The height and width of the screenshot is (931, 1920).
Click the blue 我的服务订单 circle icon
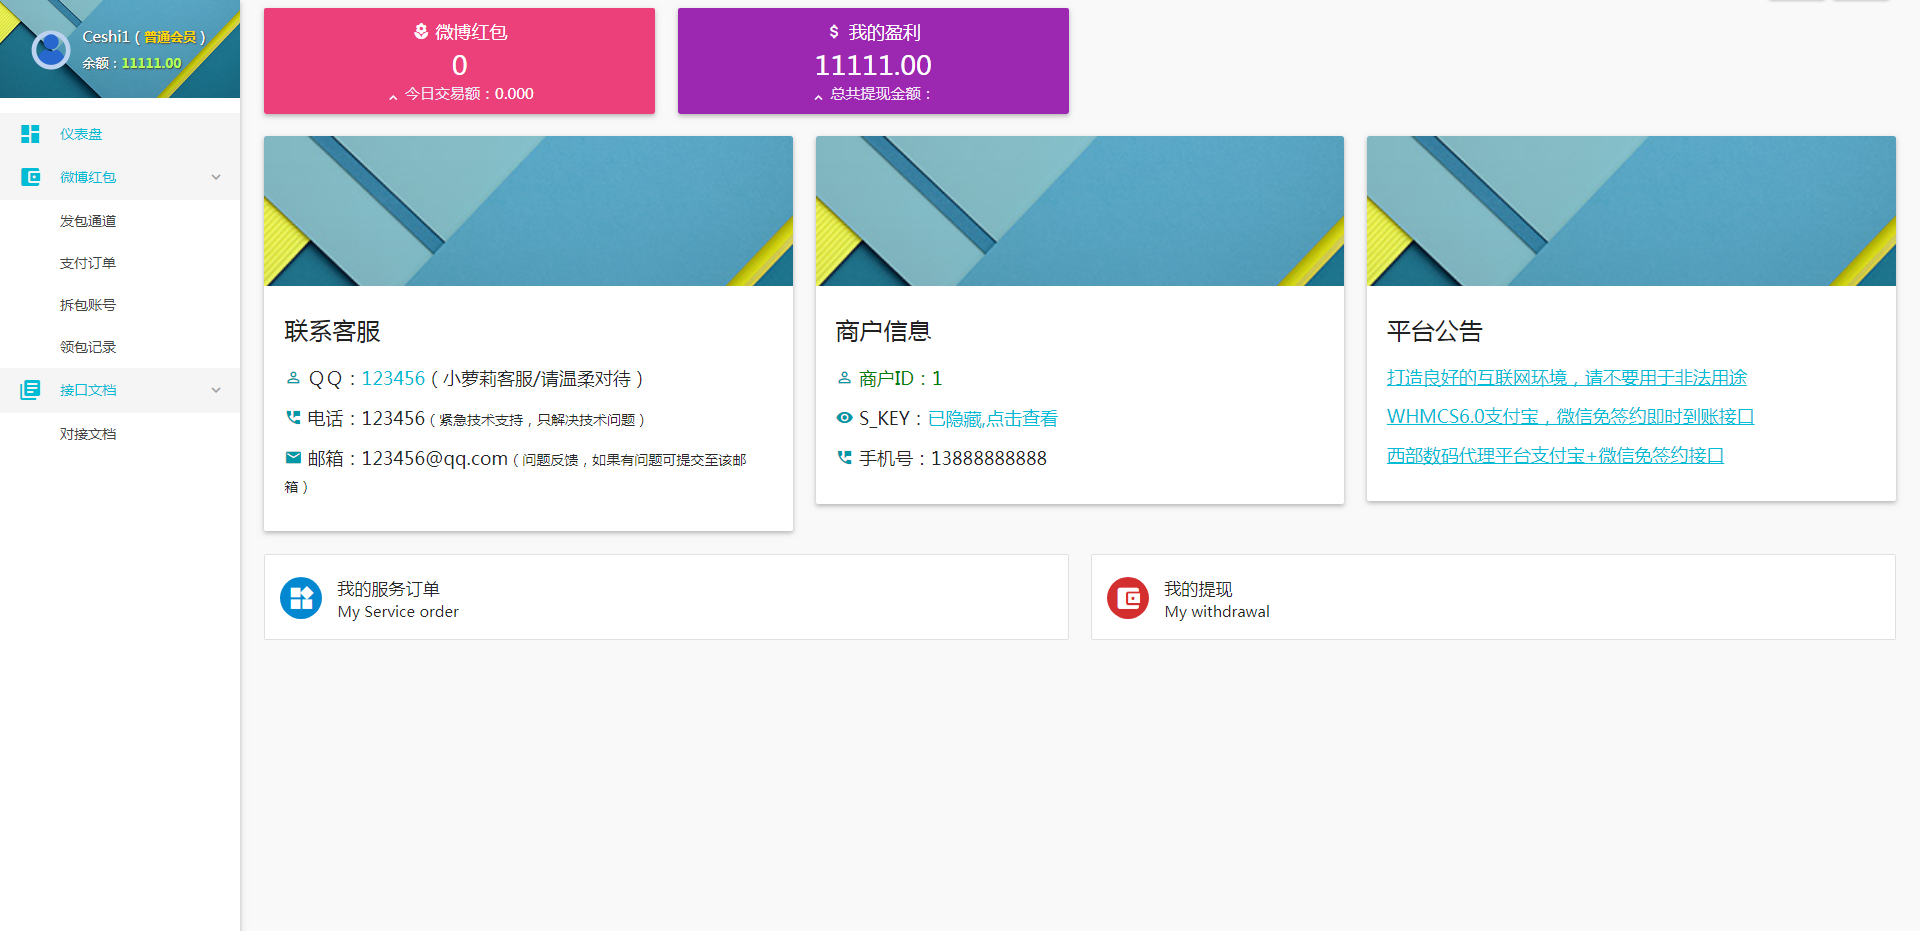point(301,598)
